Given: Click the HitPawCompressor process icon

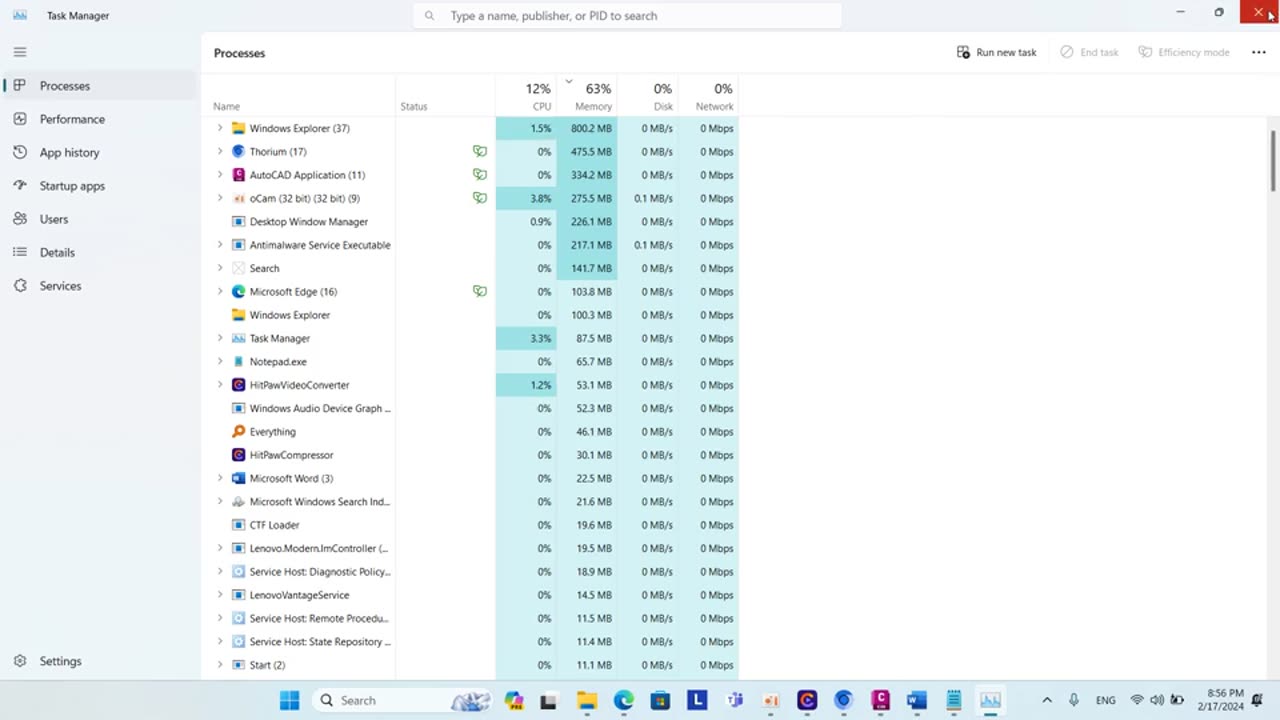Looking at the screenshot, I should pos(238,455).
